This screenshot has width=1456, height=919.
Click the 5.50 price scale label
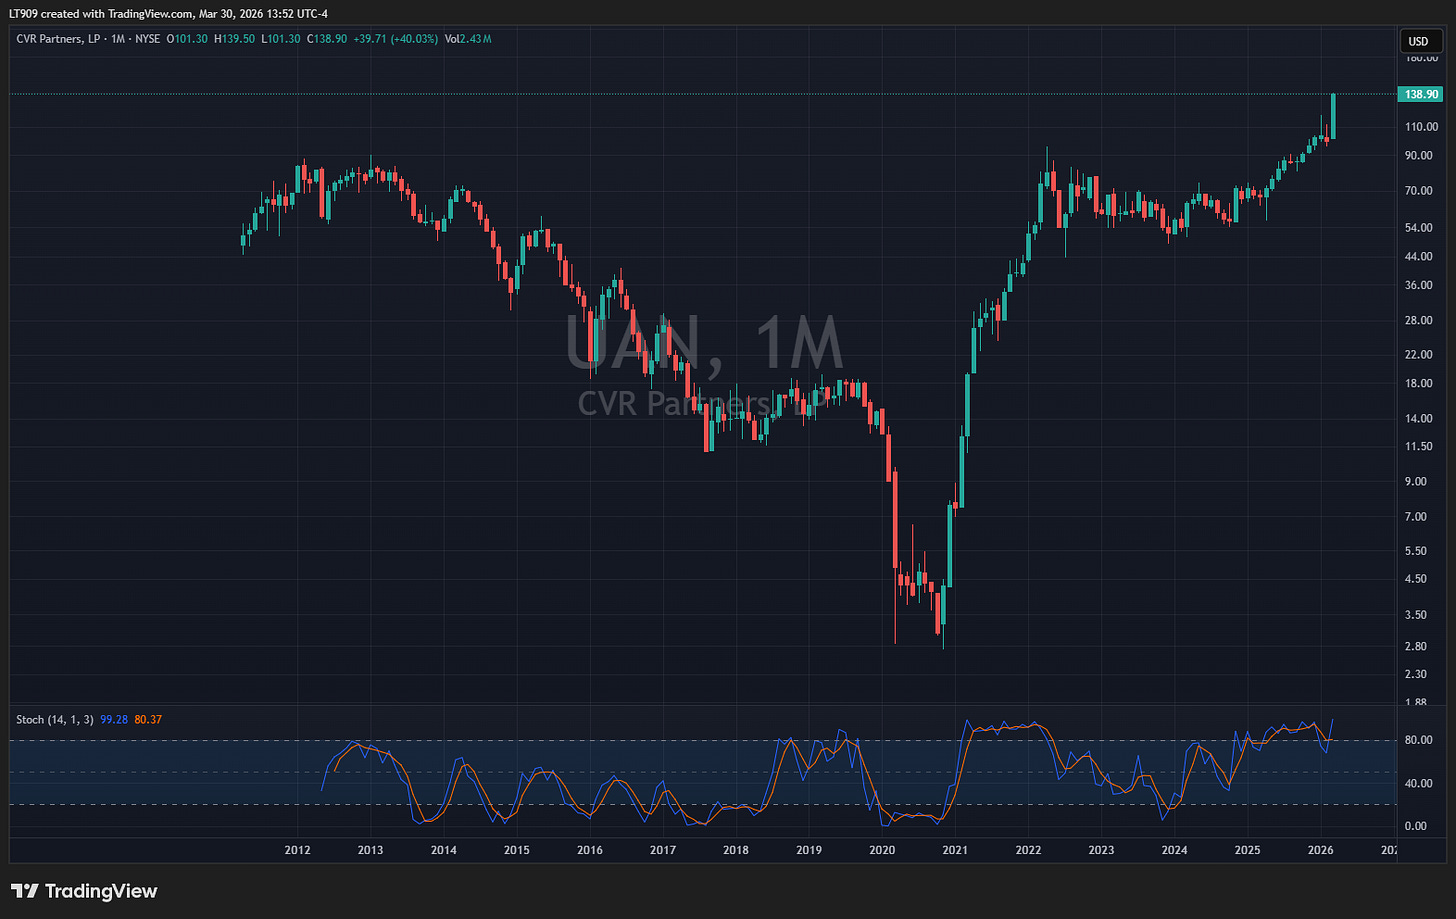1416,551
